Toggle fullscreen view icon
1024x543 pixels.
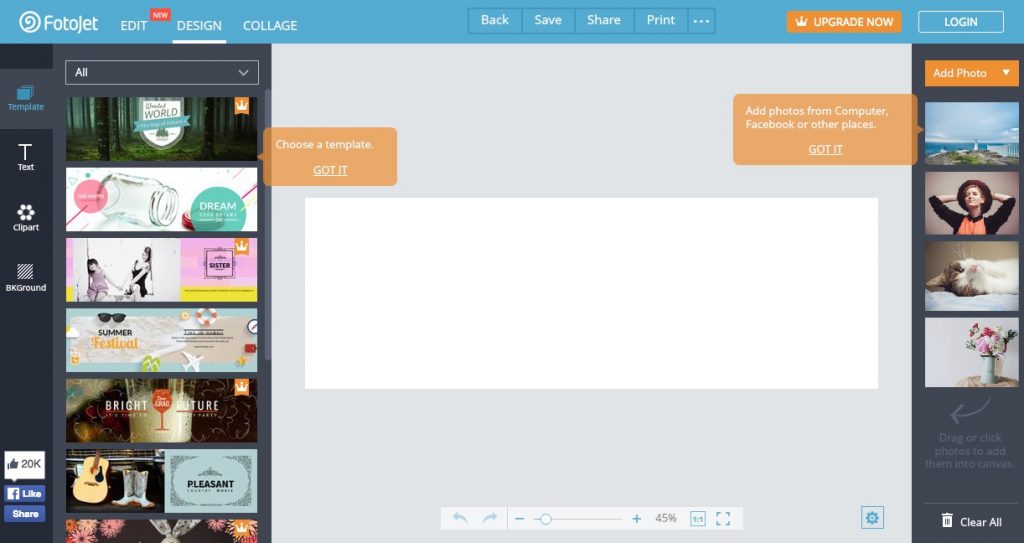click(x=723, y=518)
